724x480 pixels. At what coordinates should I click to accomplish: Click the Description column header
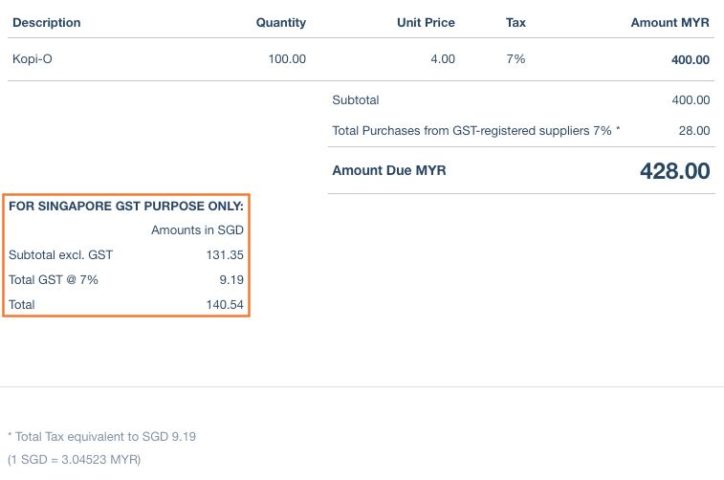(x=47, y=22)
